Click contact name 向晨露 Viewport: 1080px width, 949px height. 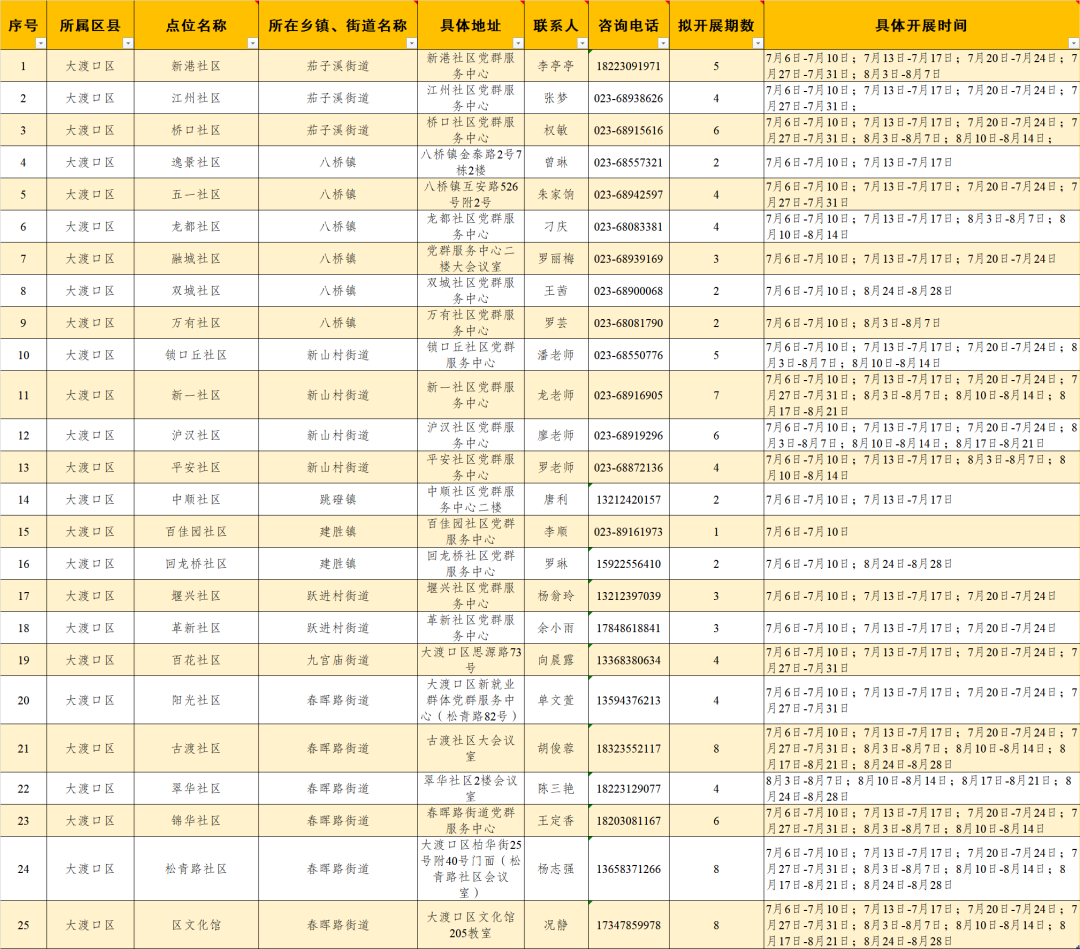click(556, 660)
